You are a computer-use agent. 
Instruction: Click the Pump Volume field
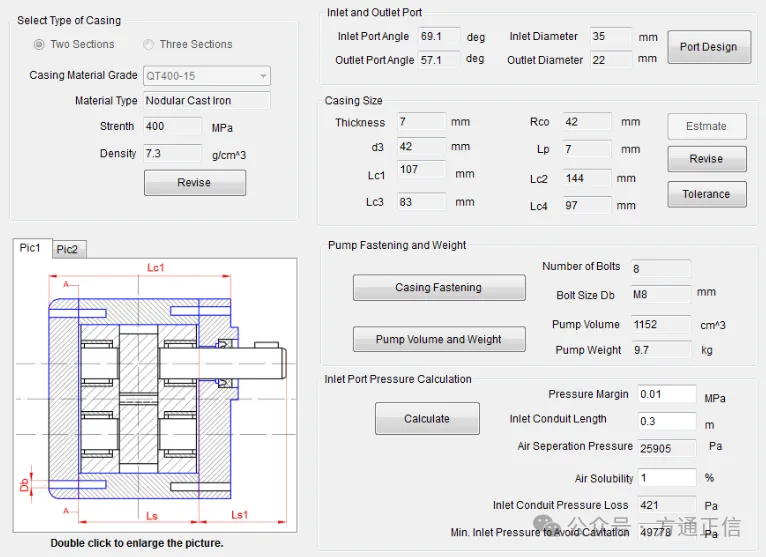click(x=661, y=324)
